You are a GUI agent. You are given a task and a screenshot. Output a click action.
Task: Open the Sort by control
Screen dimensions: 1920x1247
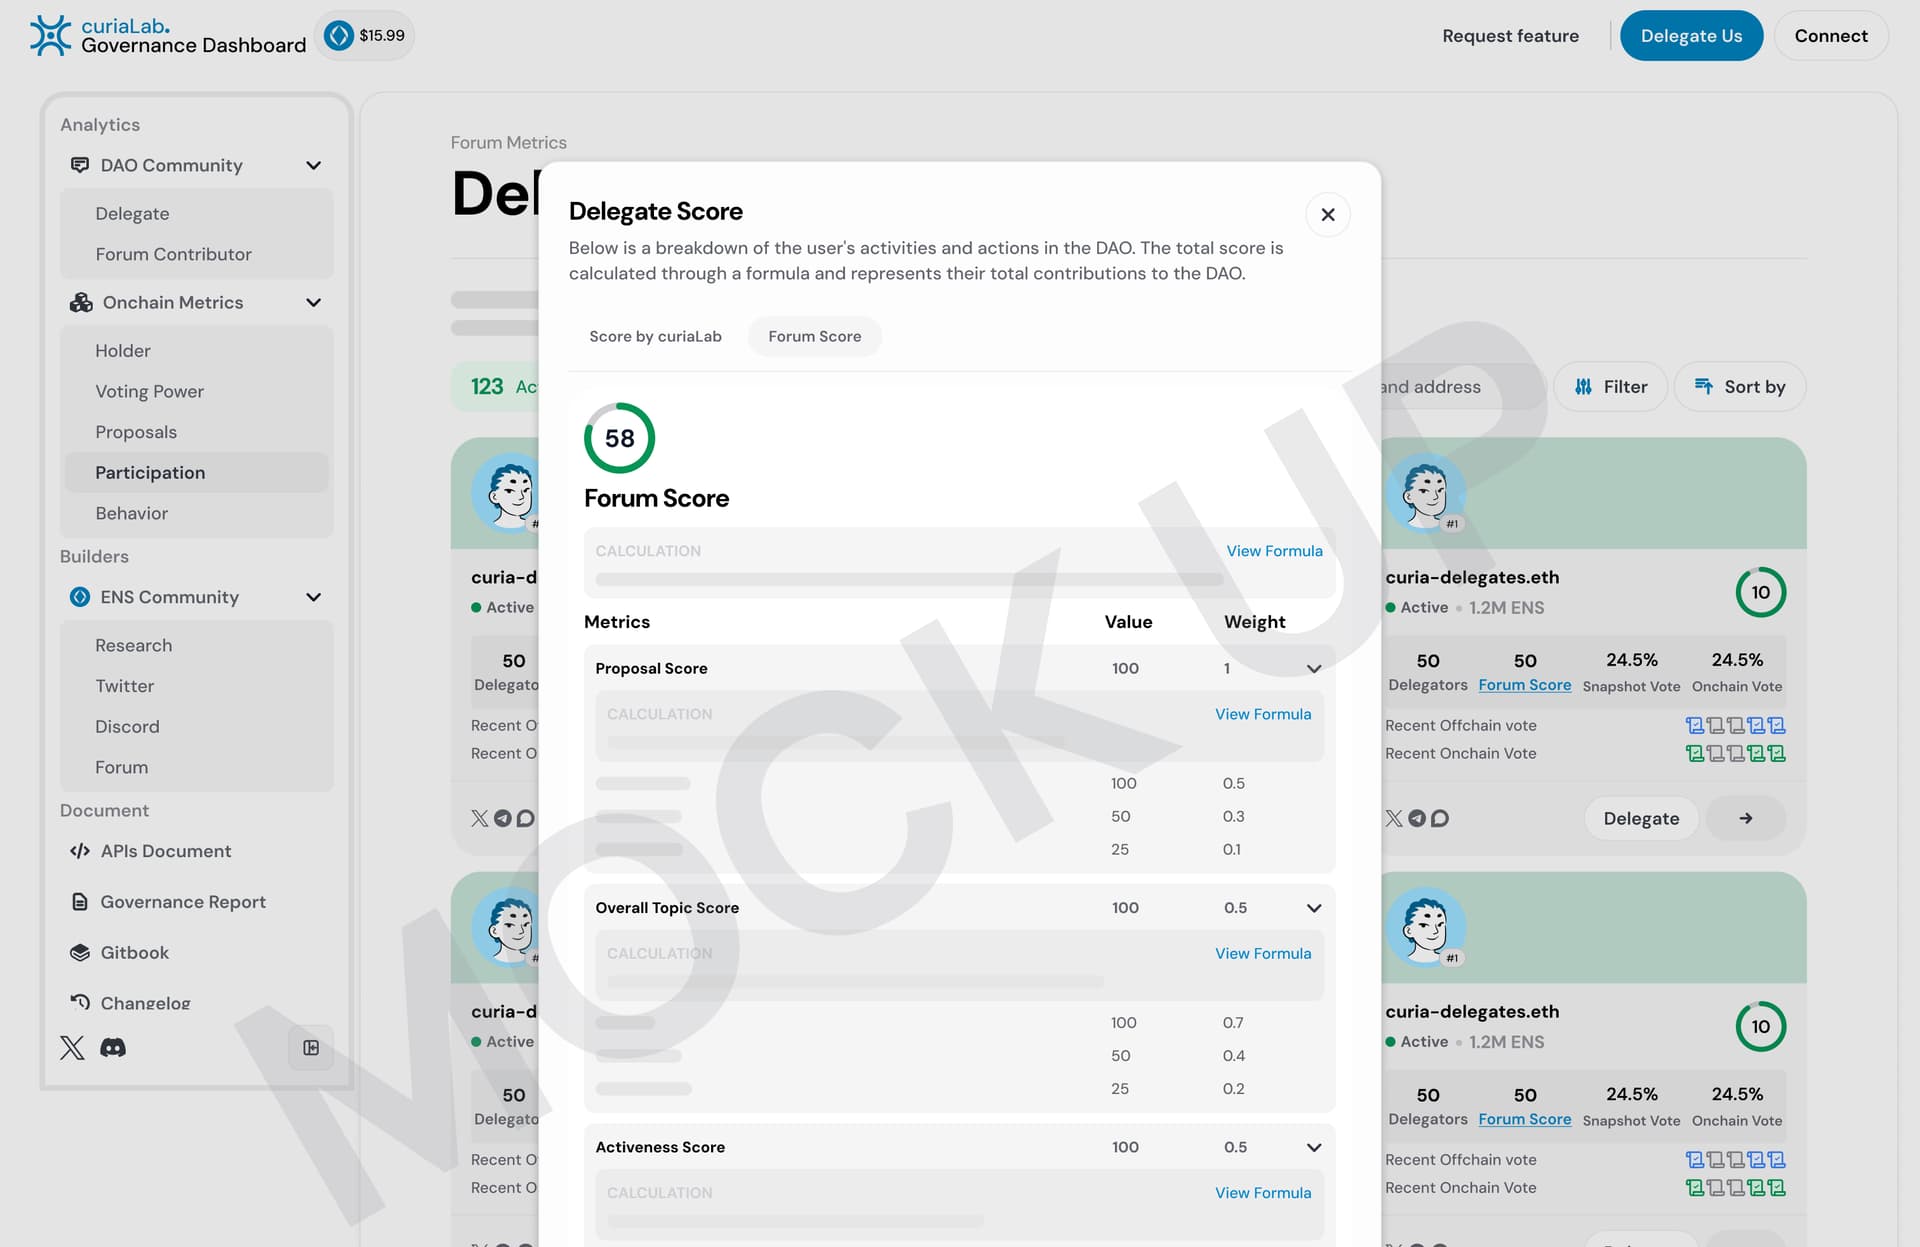click(x=1740, y=387)
